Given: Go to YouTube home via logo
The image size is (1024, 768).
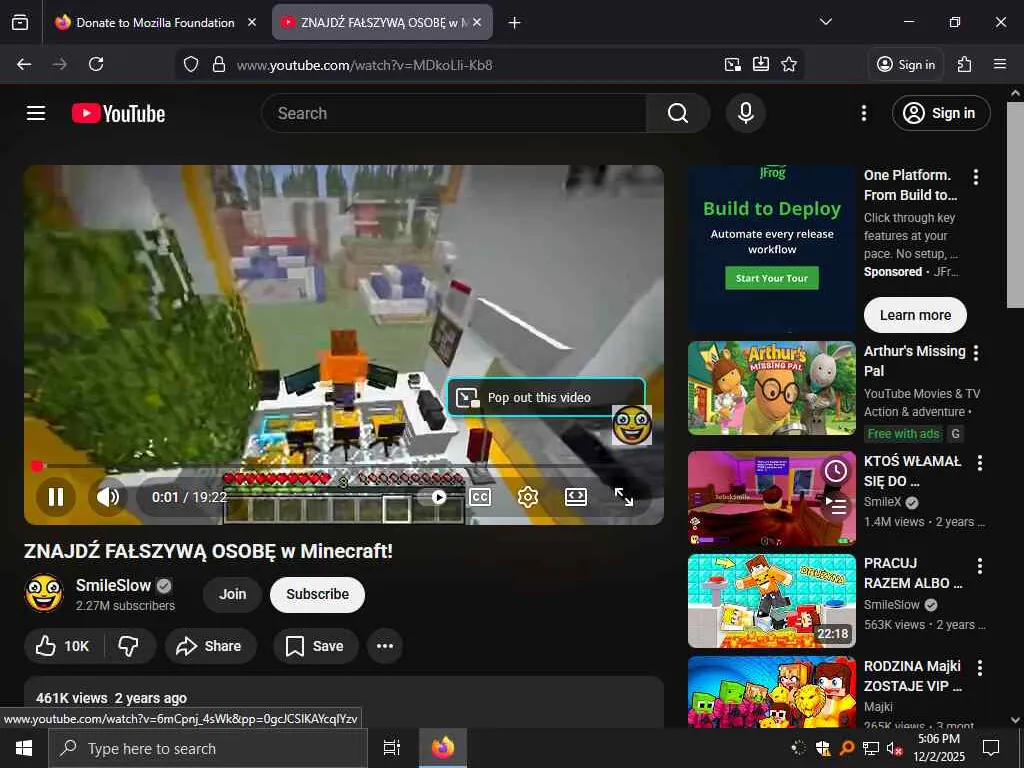Looking at the screenshot, I should coord(119,114).
